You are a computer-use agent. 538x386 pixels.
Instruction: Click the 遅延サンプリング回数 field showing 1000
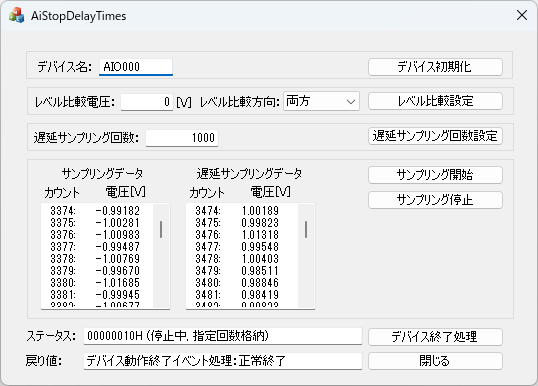(182, 138)
